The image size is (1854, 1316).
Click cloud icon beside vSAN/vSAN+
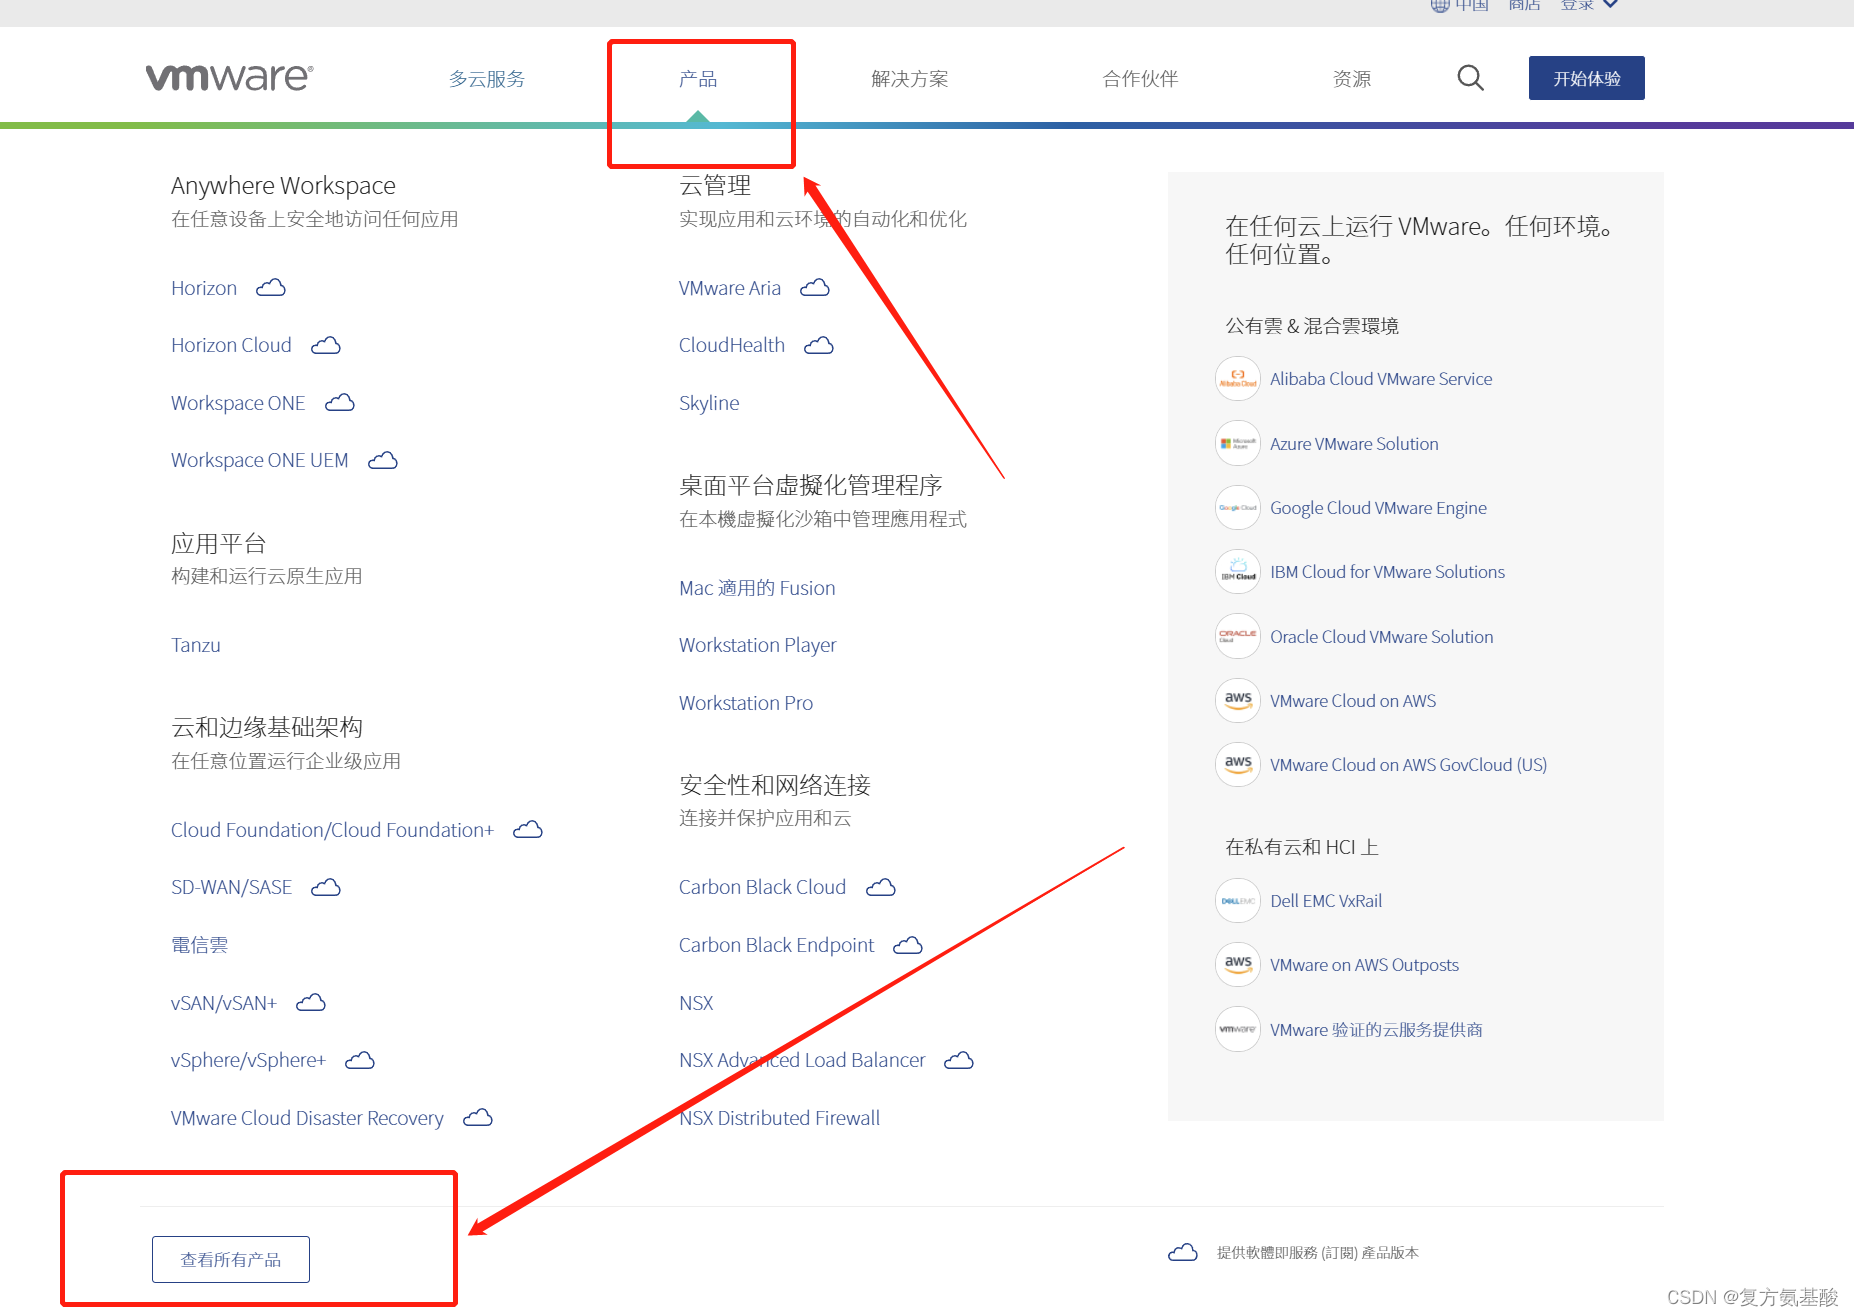click(311, 1002)
